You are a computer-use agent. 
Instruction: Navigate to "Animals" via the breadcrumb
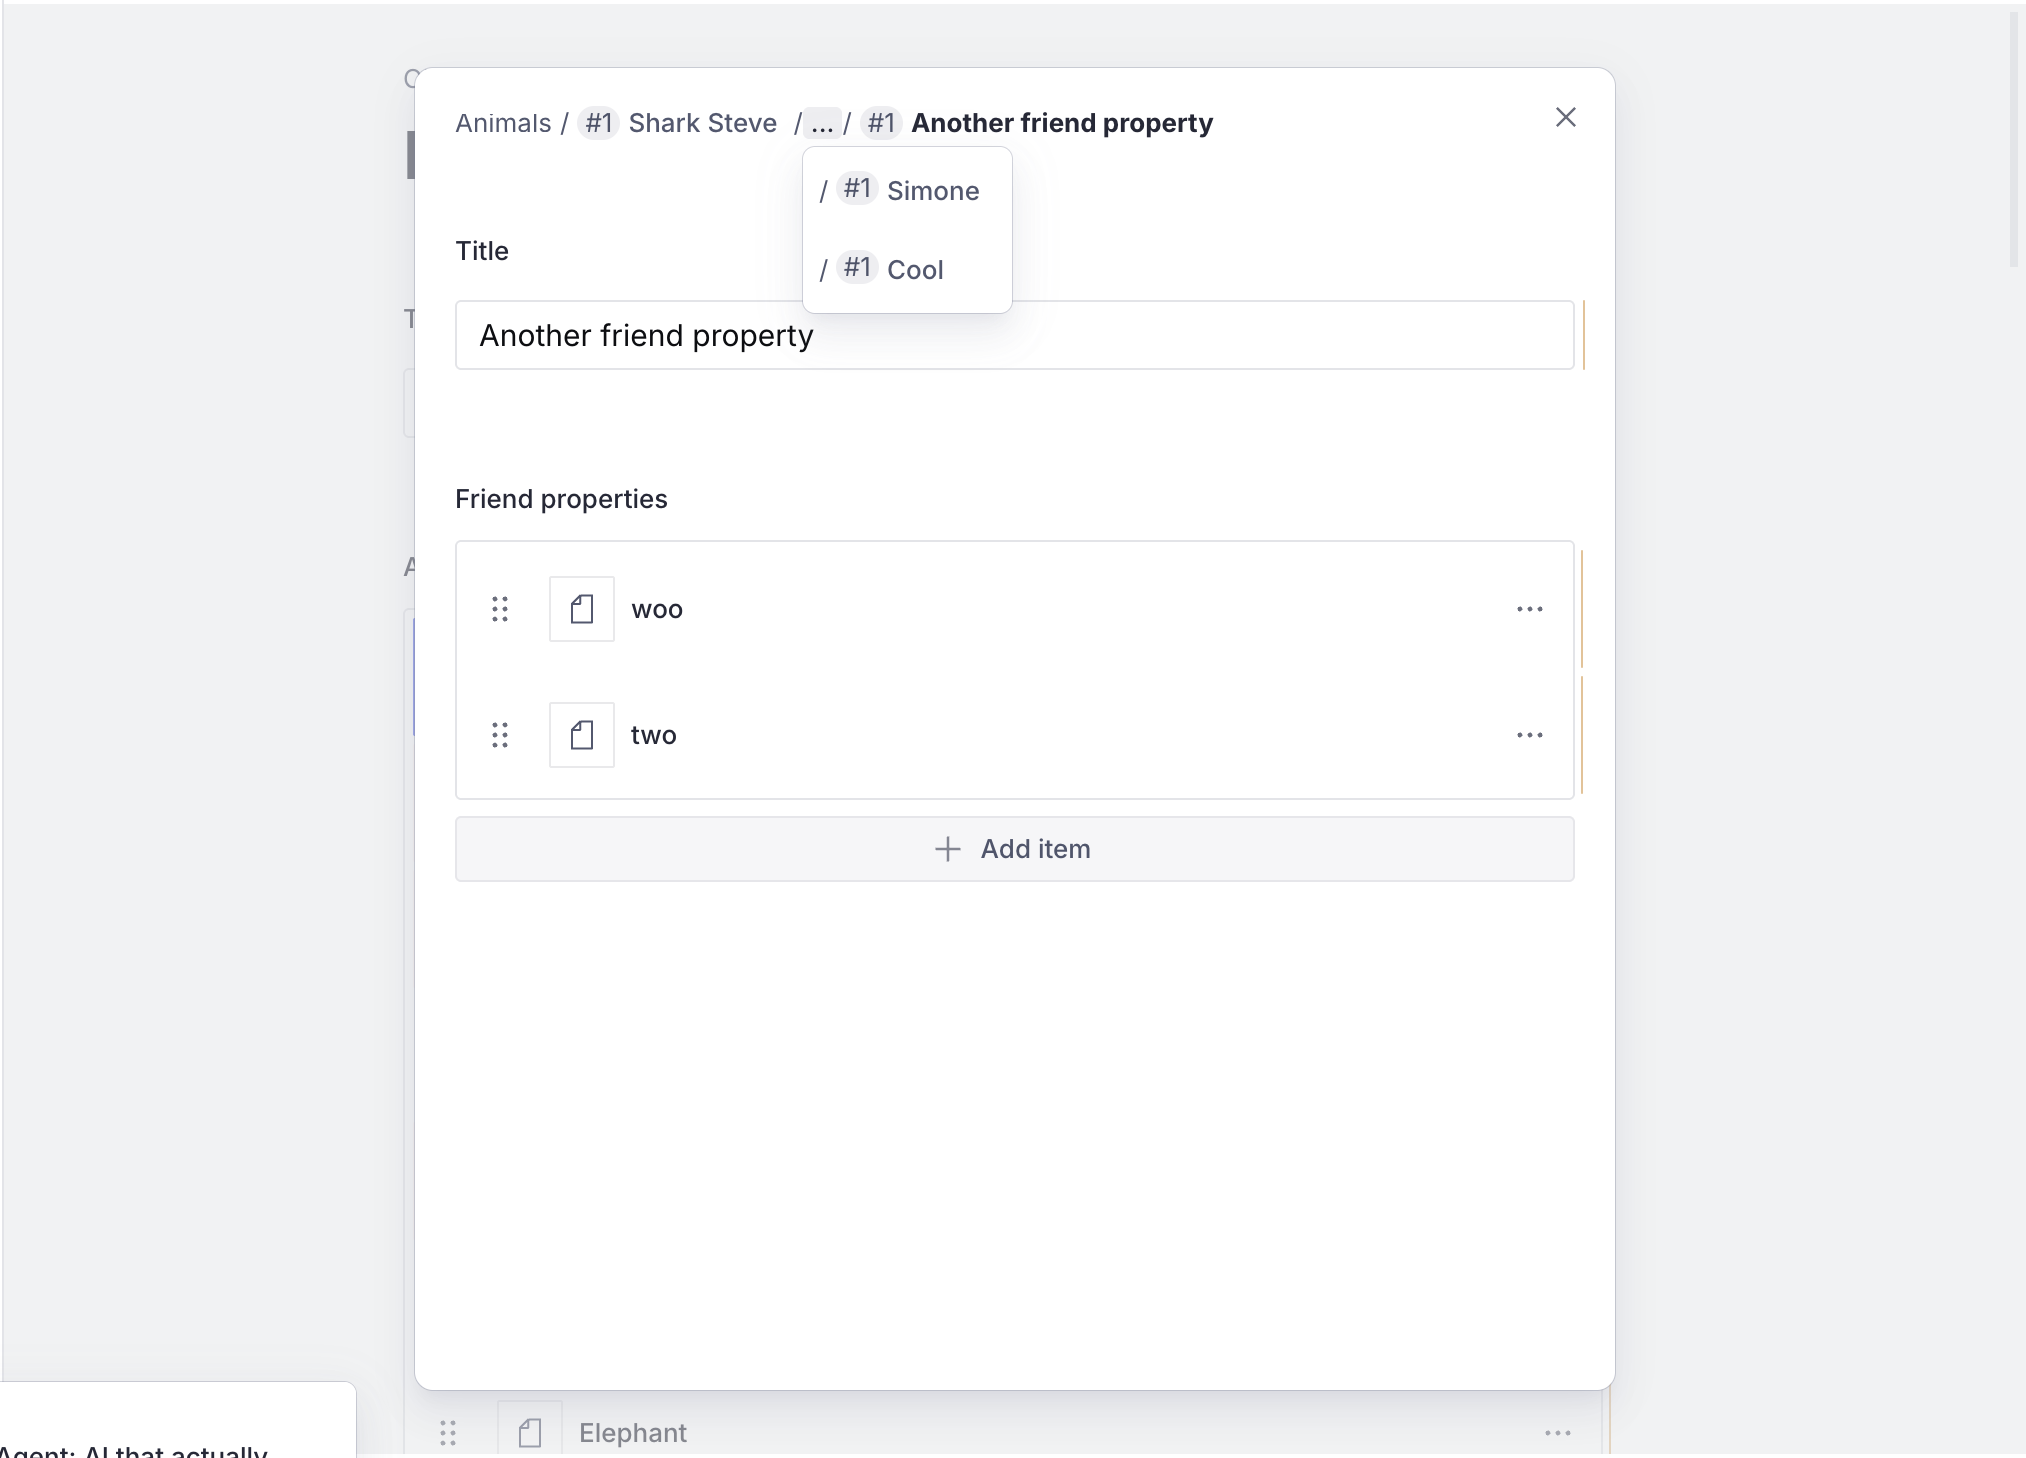pyautogui.click(x=503, y=122)
